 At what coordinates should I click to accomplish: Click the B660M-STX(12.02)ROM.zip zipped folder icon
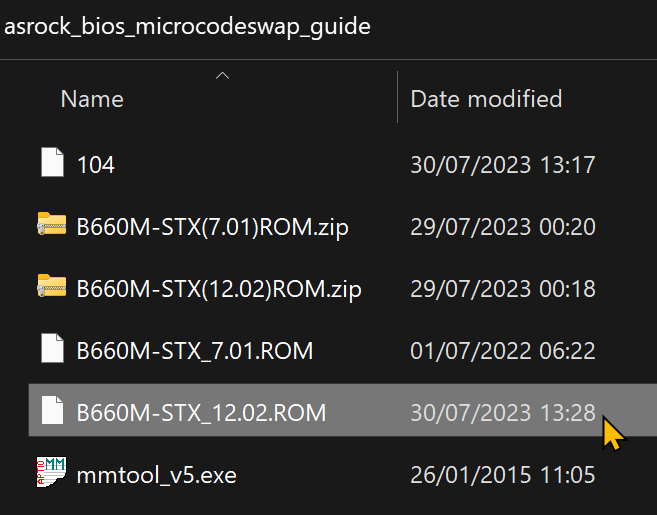tap(51, 288)
